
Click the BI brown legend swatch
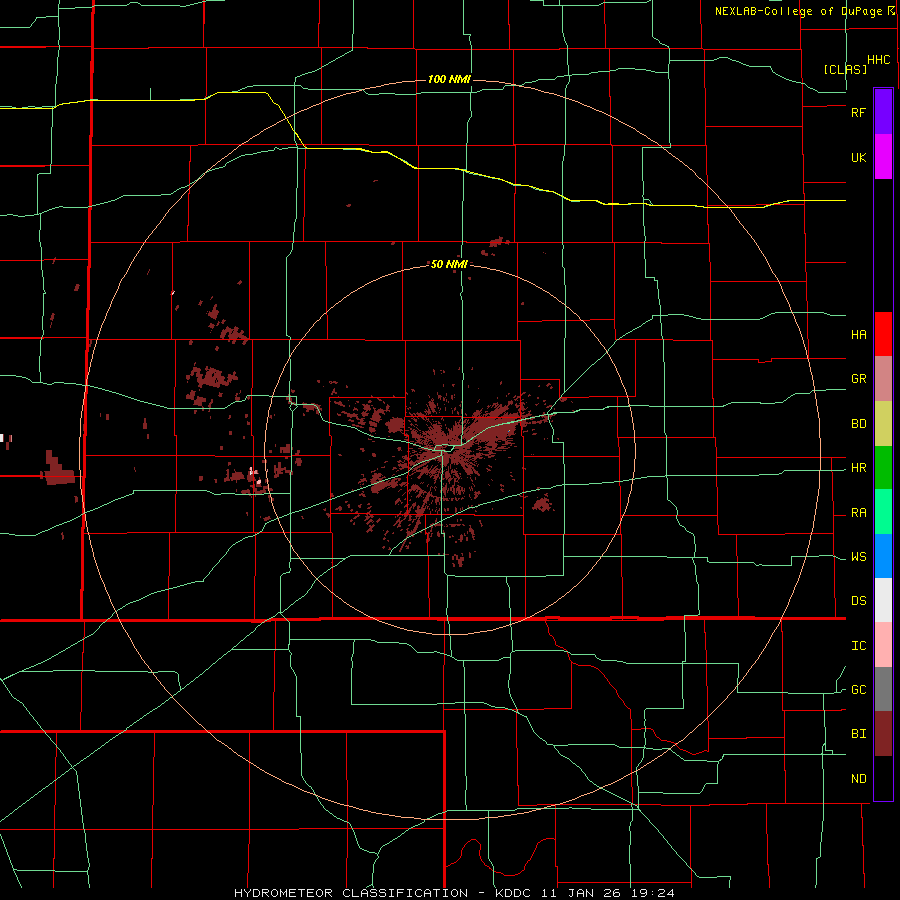[x=883, y=734]
